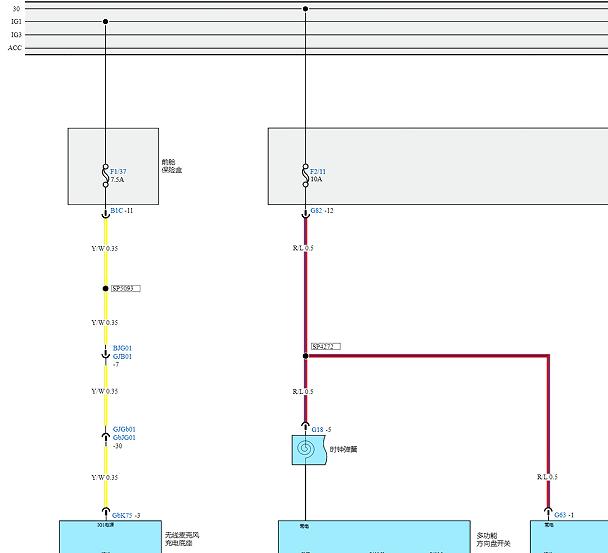This screenshot has height=553, width=608.
Task: Select the front compartment fuse box rectangle
Action: tap(113, 166)
